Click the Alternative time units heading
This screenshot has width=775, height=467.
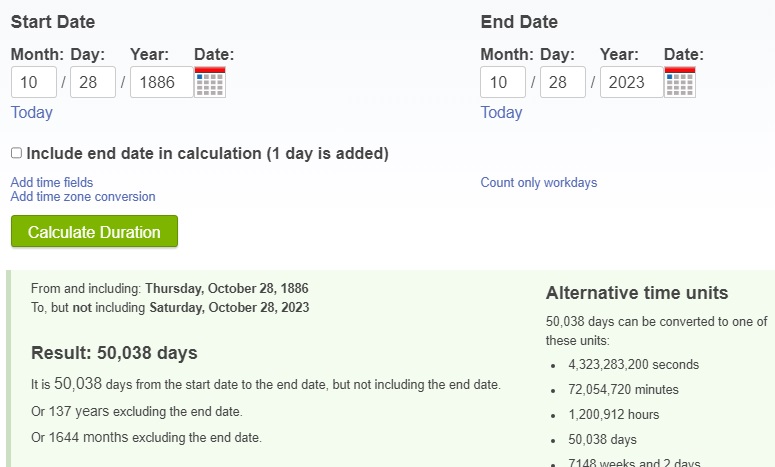coord(637,293)
